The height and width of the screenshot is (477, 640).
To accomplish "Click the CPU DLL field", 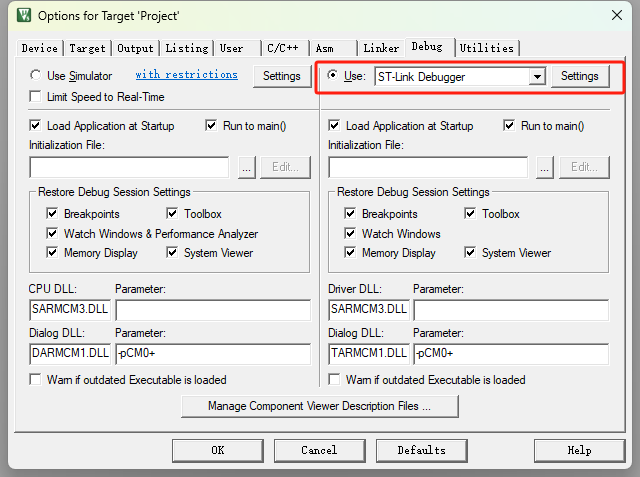I will click(x=70, y=310).
